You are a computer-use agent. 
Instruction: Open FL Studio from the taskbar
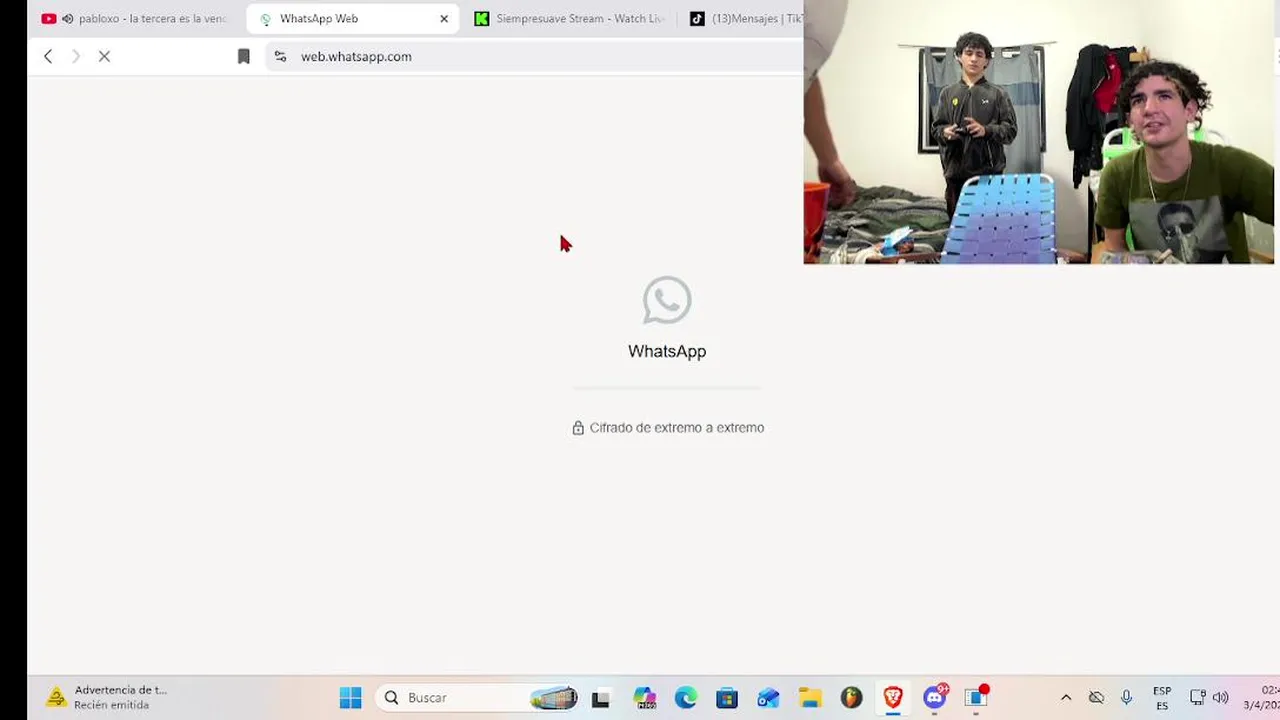(851, 698)
